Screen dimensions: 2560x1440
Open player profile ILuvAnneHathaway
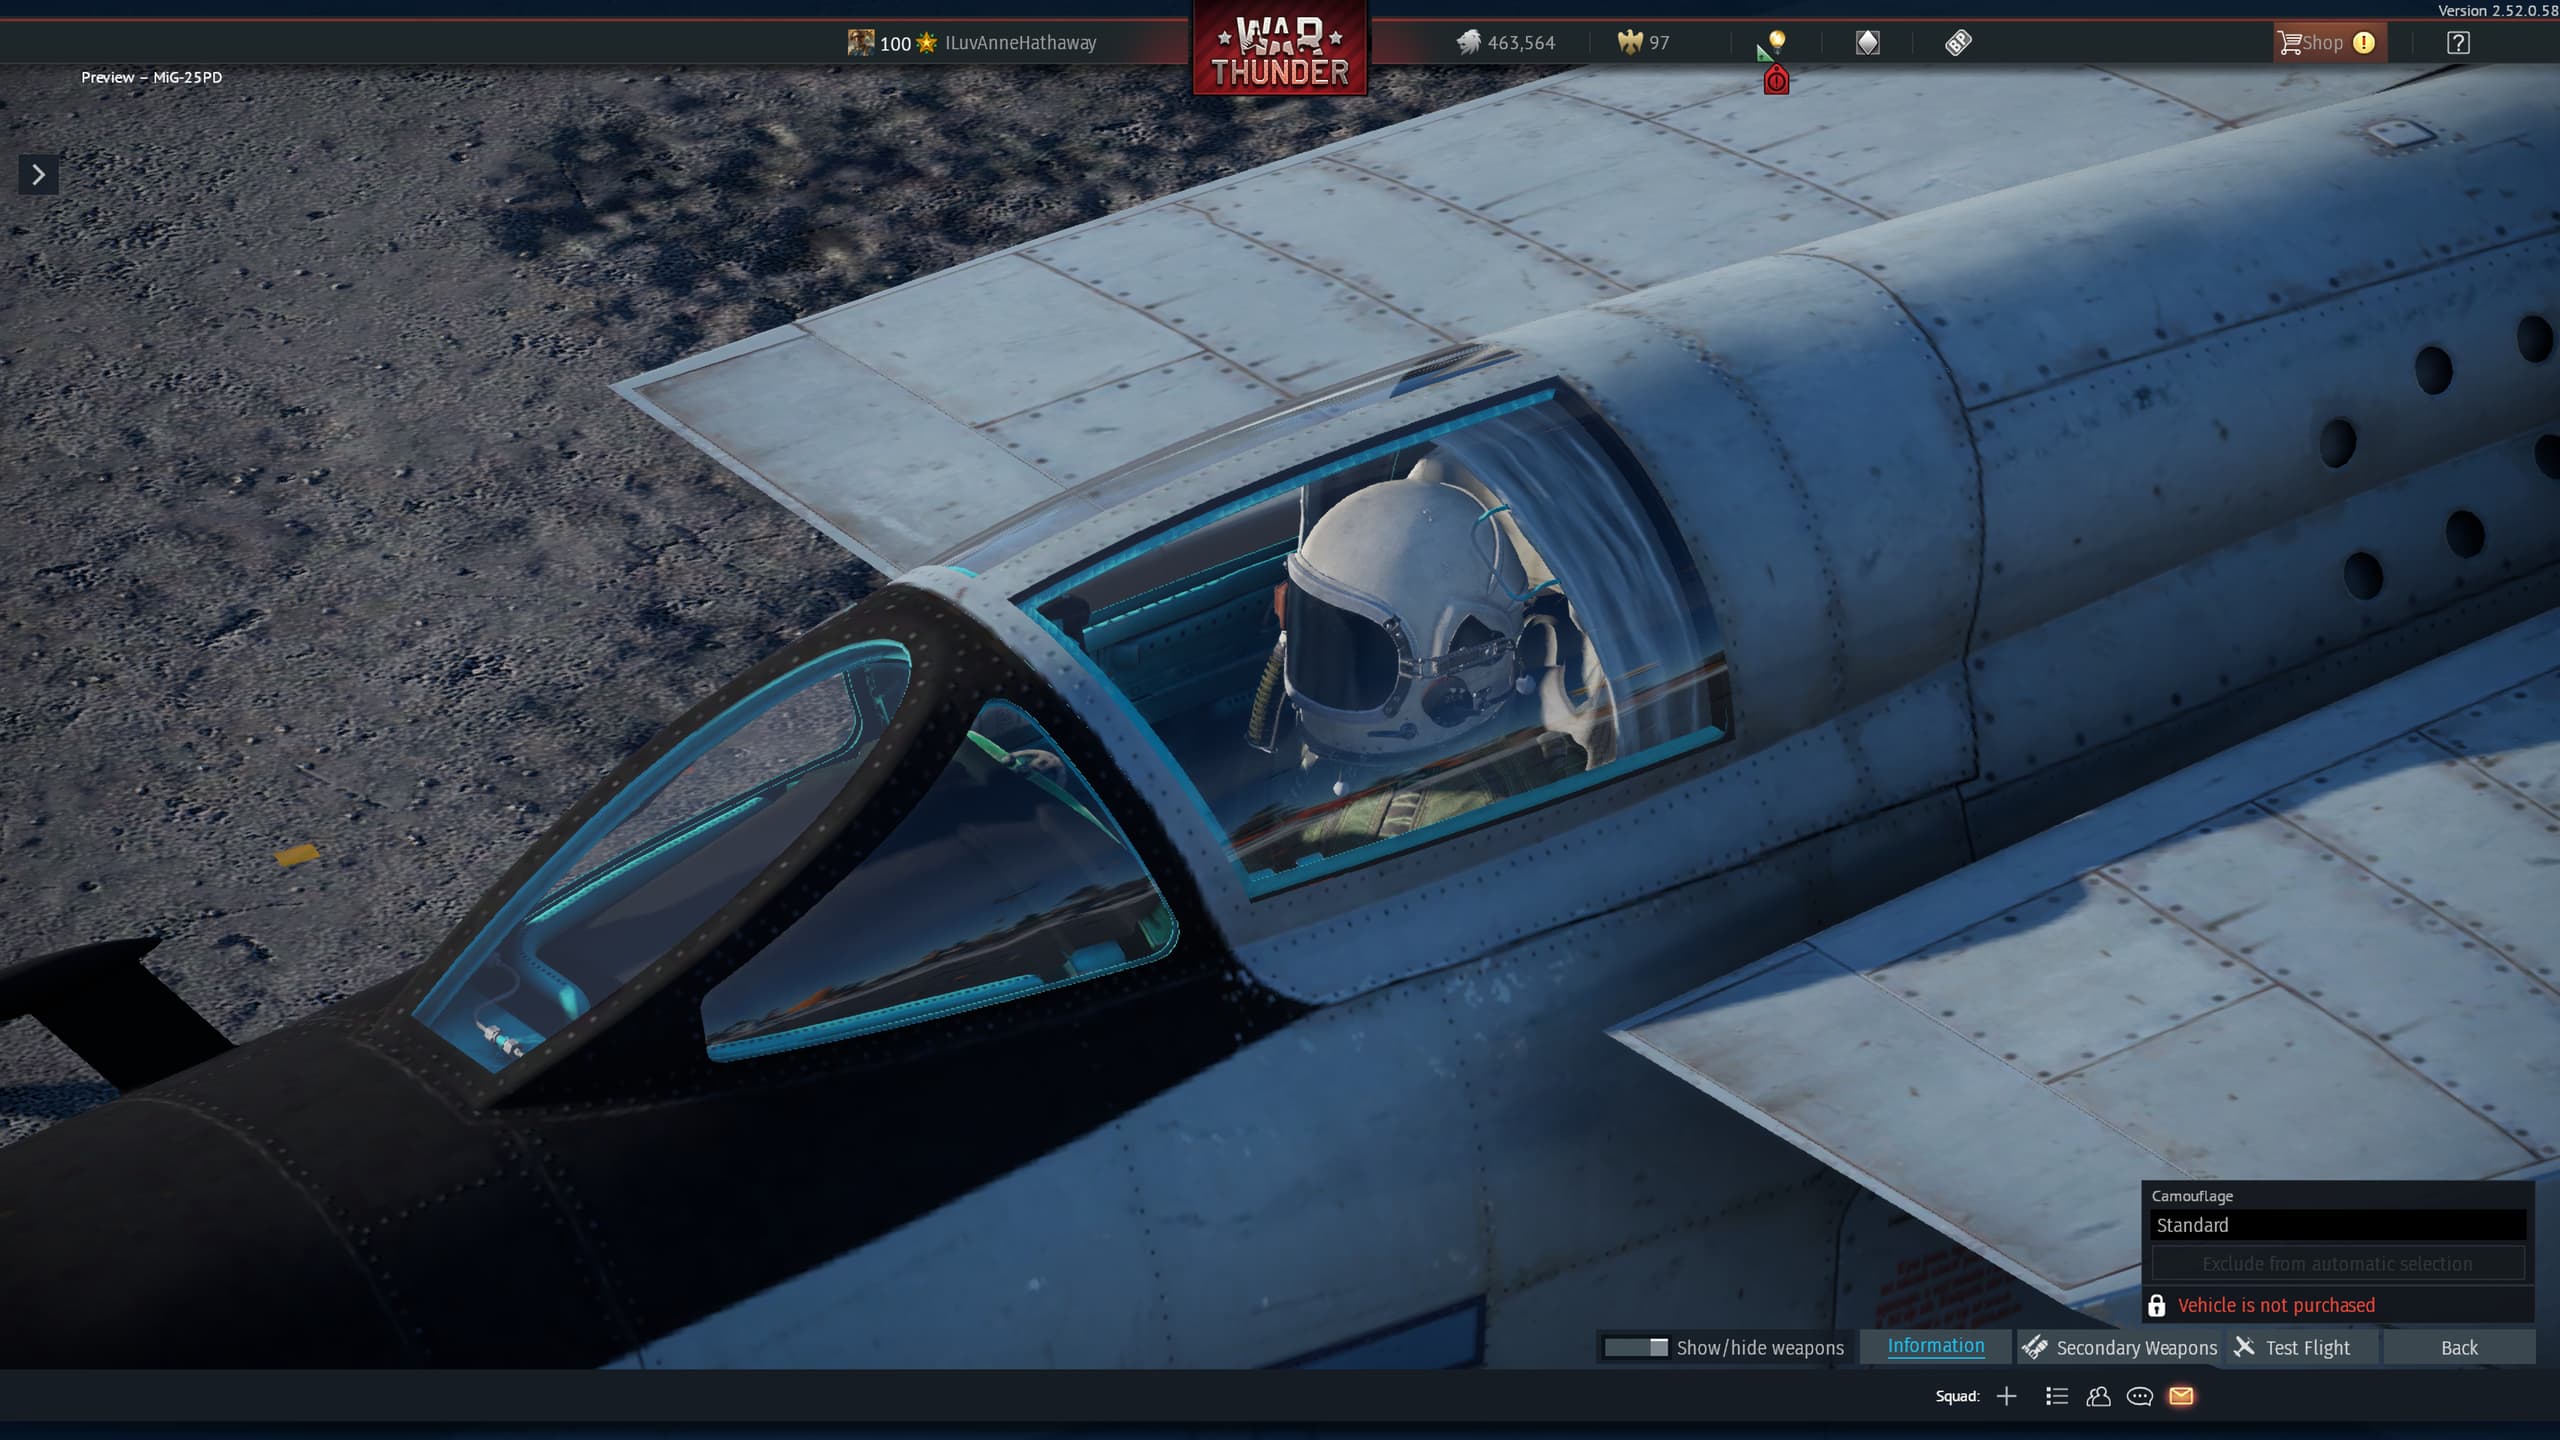[x=1019, y=42]
